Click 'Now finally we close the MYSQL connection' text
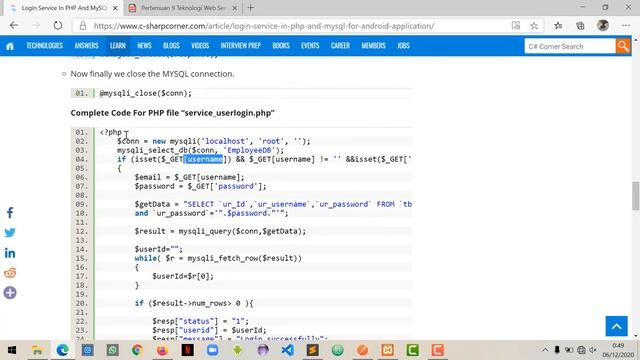 tap(152, 74)
